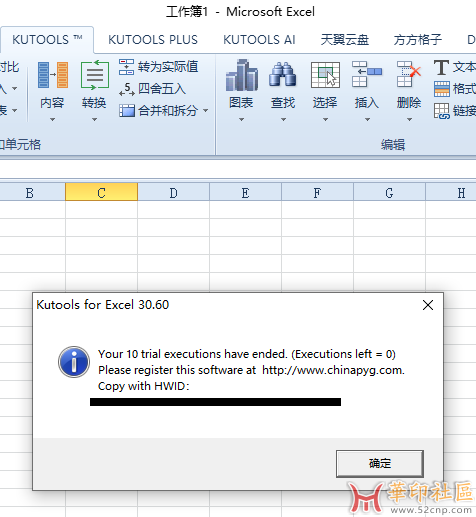
Task: Select column D header
Action: pyautogui.click(x=173, y=193)
